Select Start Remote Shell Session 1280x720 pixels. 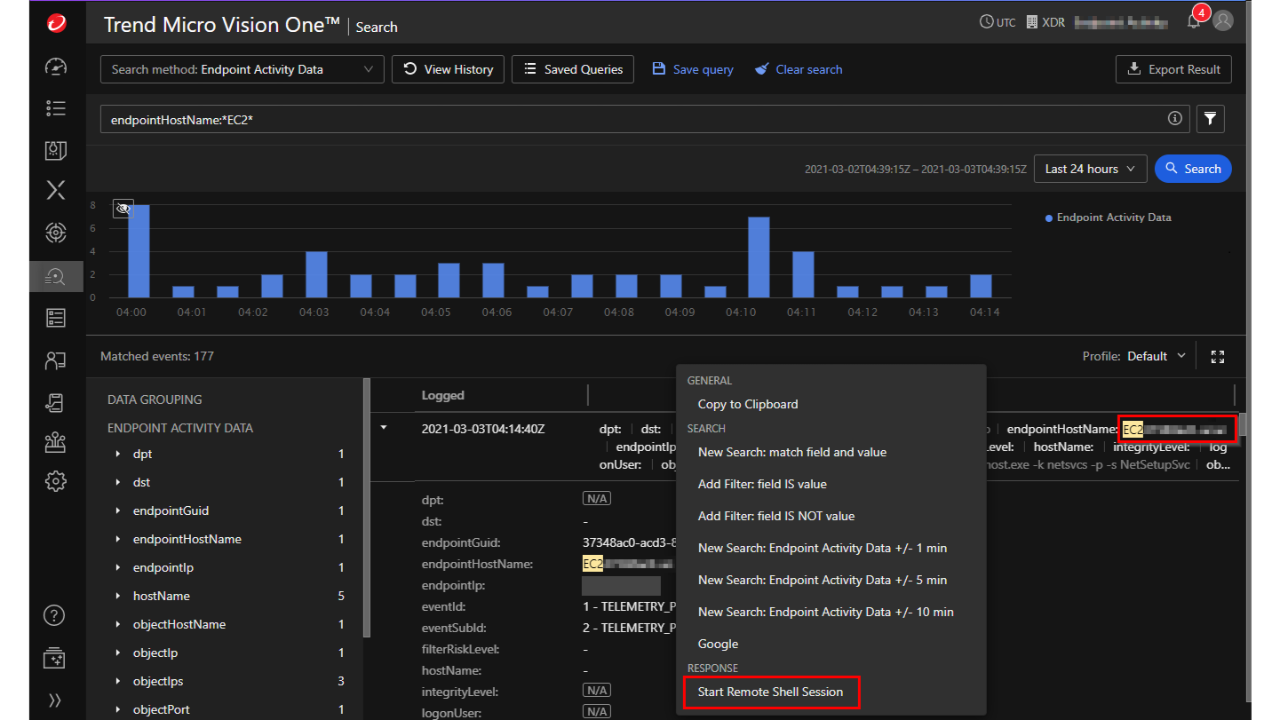(770, 692)
